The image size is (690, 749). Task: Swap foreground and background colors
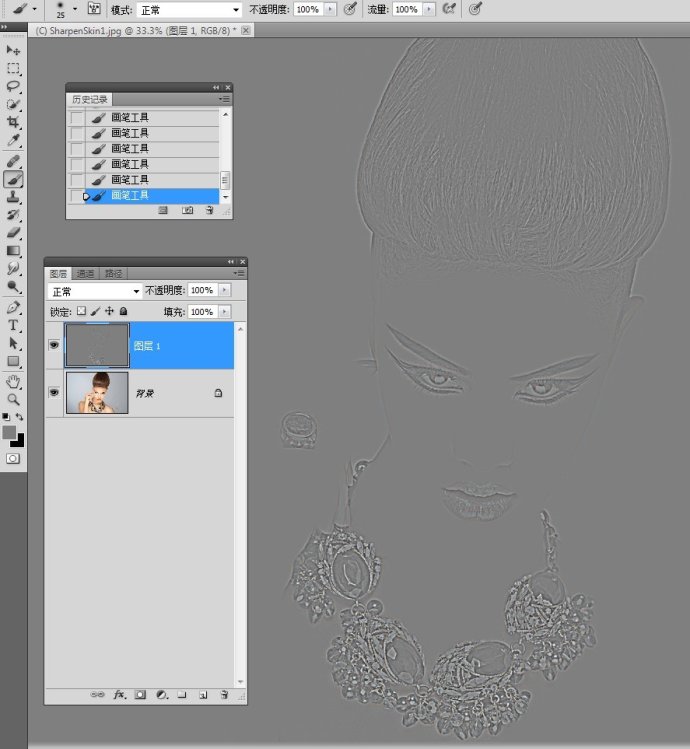(x=20, y=417)
